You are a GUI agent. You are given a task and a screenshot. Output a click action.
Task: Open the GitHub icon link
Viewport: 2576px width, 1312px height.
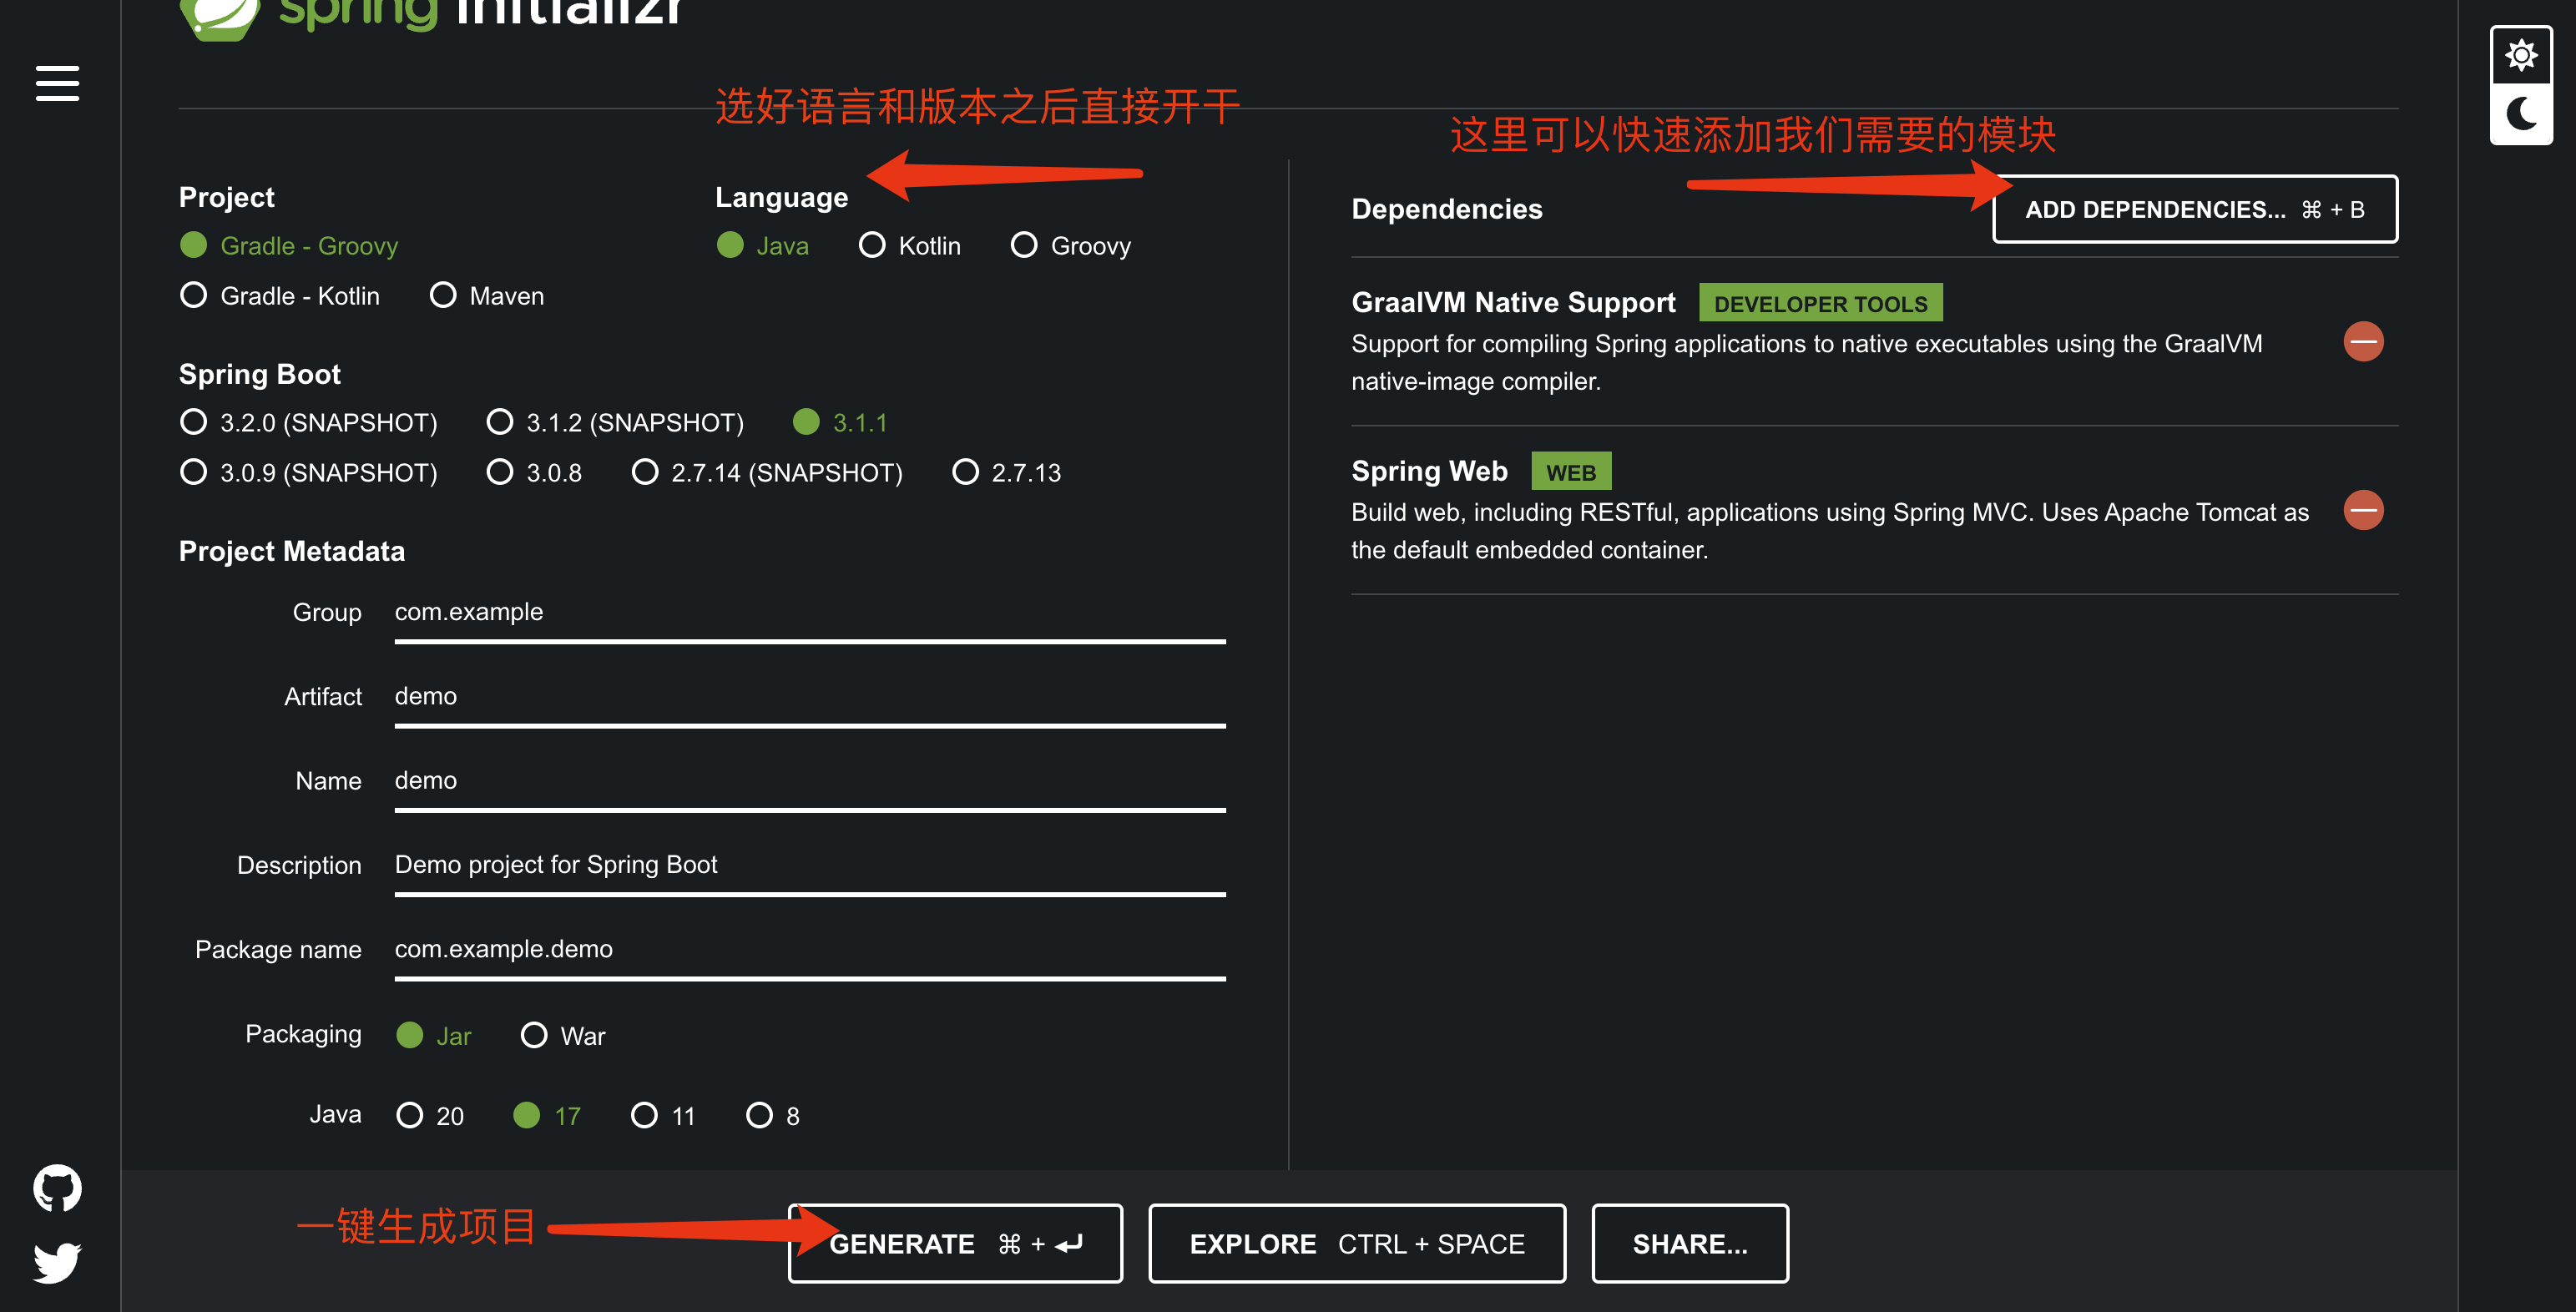click(57, 1188)
